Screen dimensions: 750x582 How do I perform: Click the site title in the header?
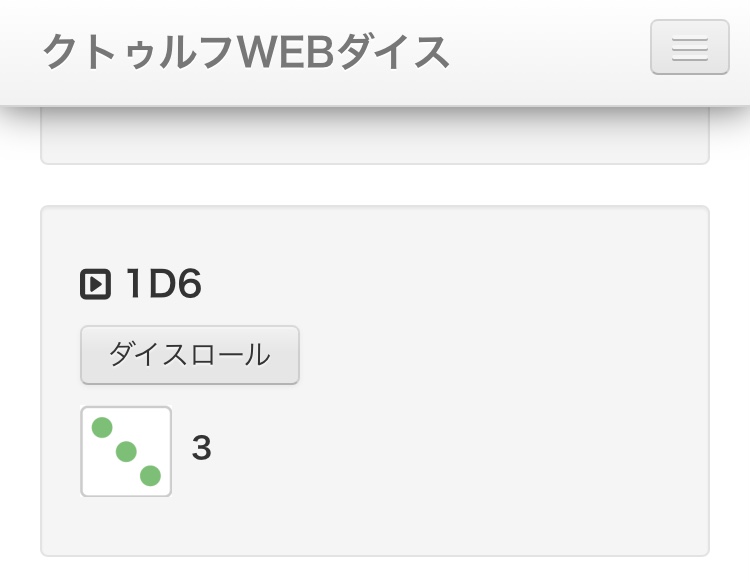(246, 52)
